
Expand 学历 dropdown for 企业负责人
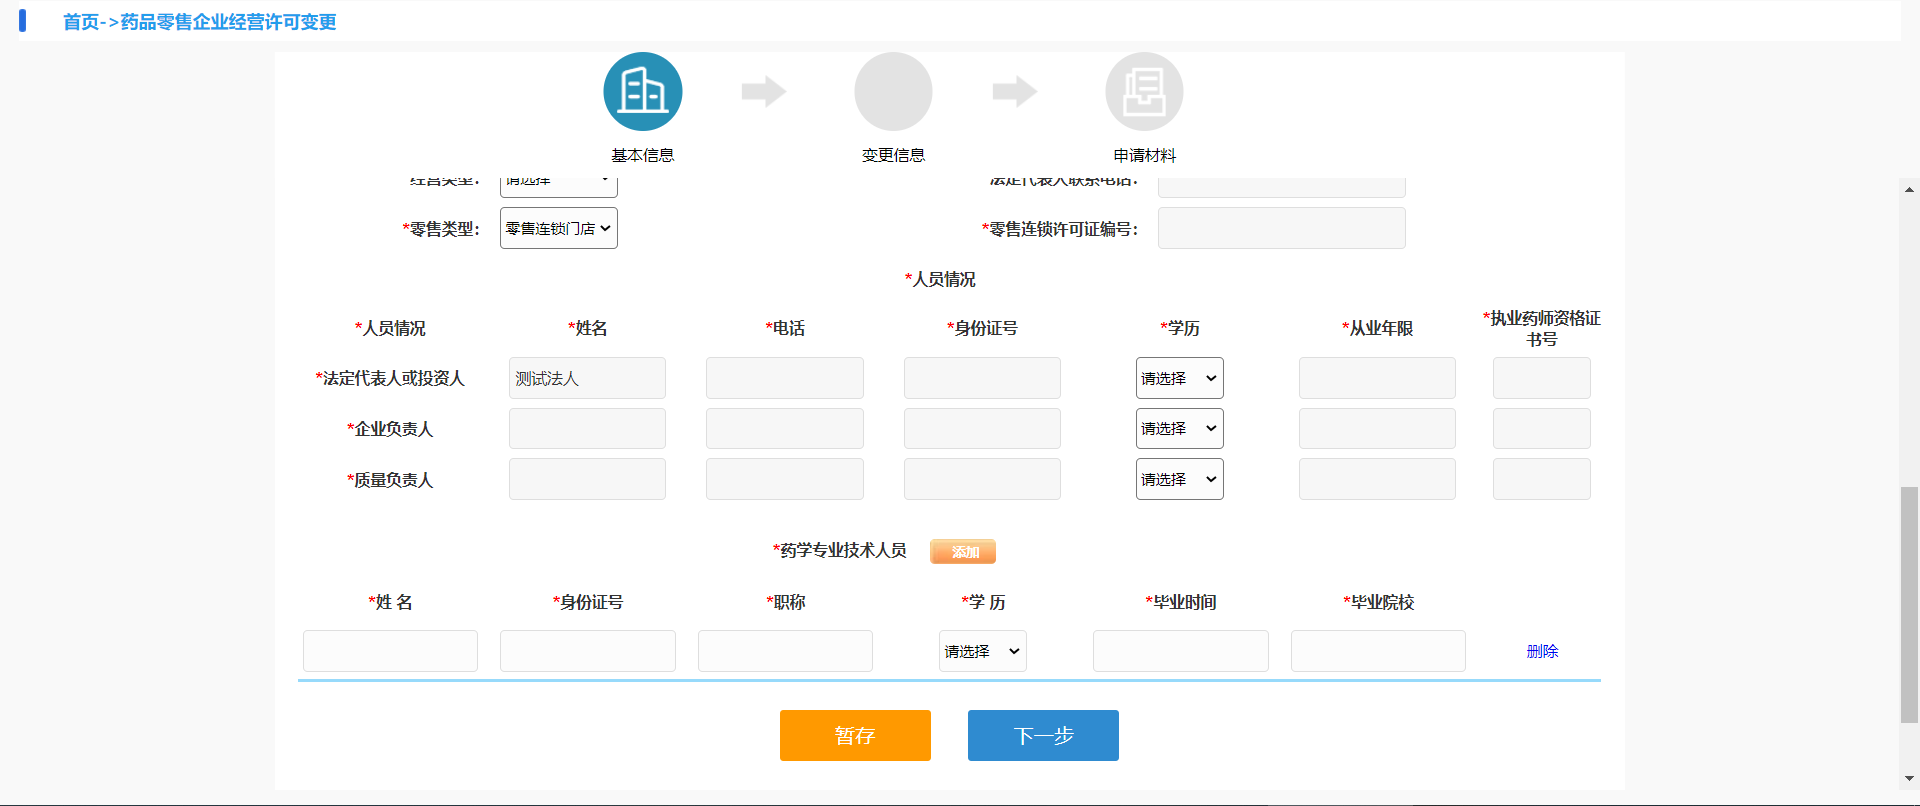point(1179,428)
